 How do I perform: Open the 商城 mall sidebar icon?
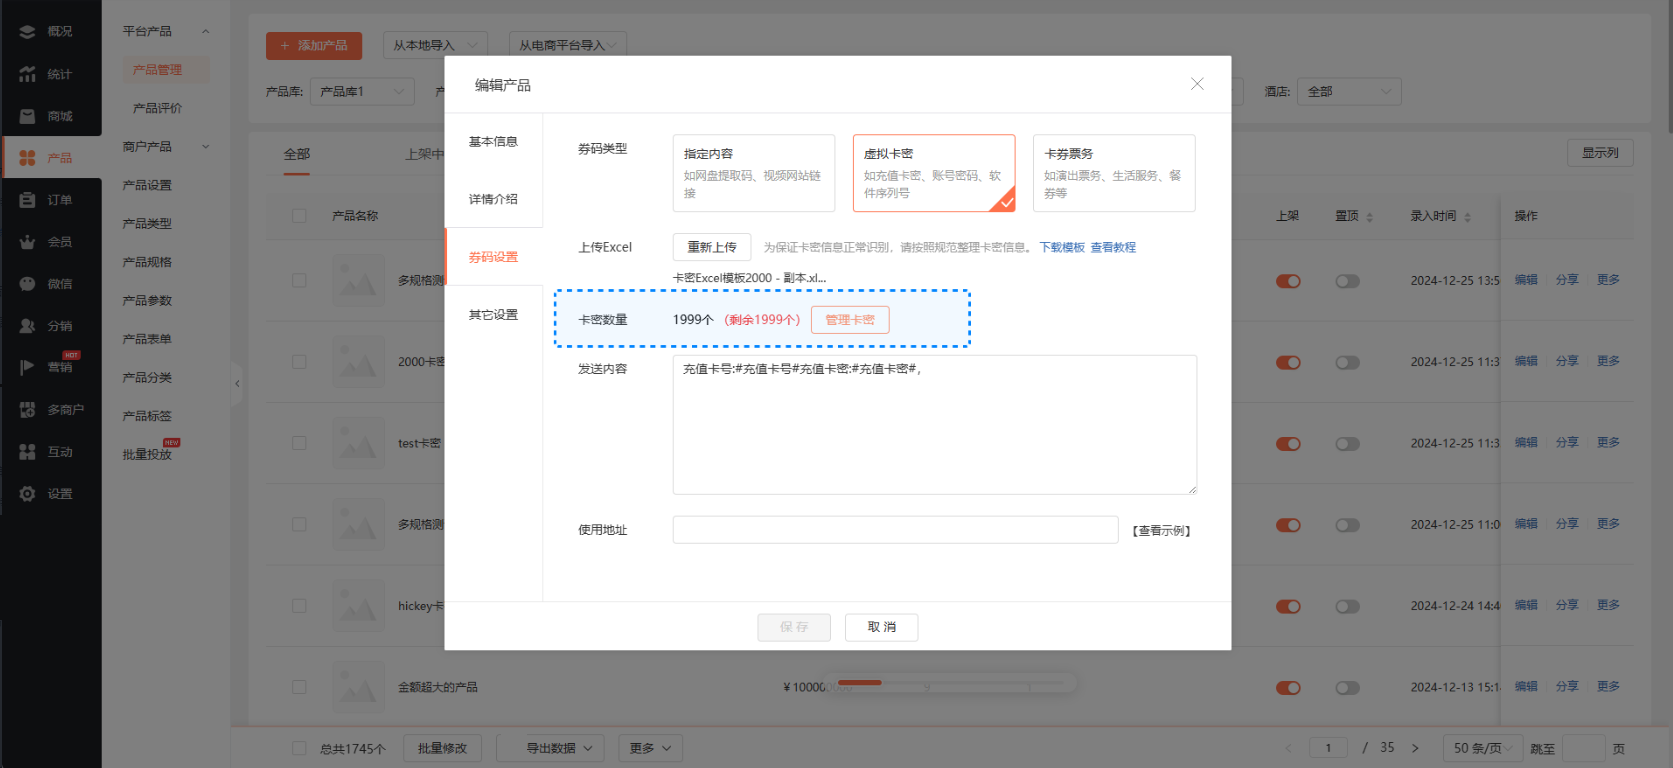(27, 116)
